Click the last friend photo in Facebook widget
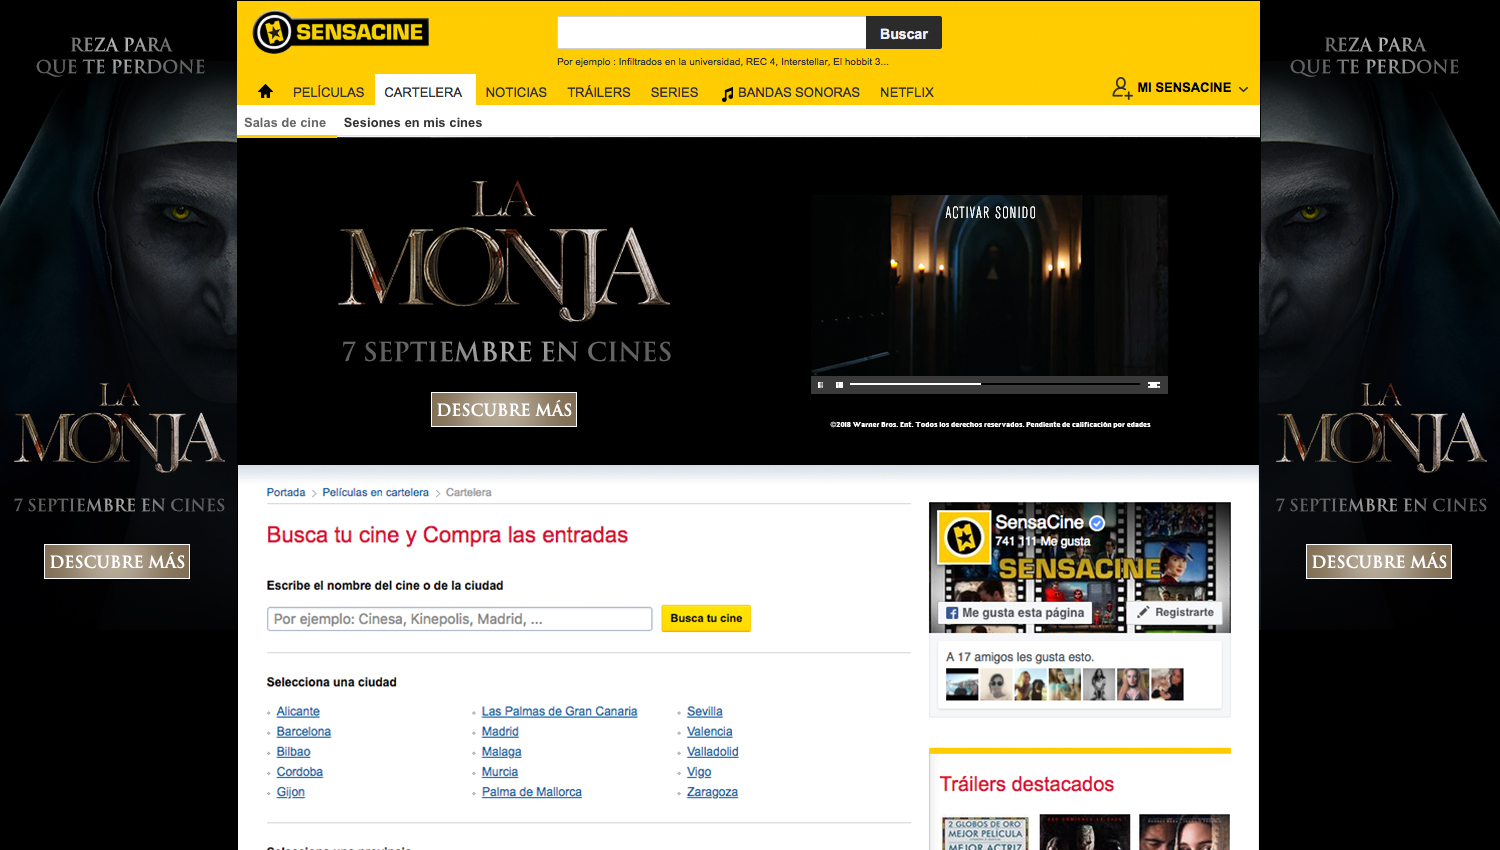Screen dimensions: 1500x850 tap(1167, 684)
